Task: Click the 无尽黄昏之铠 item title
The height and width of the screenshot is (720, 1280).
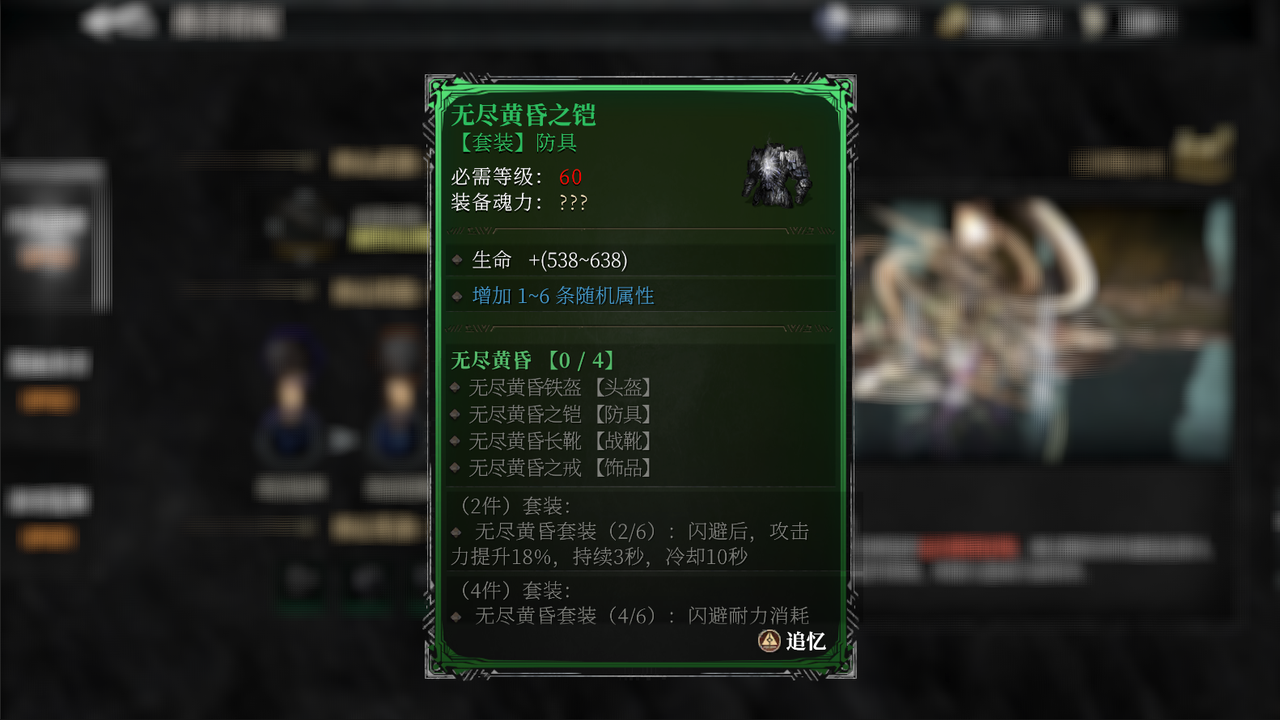Action: coord(523,114)
